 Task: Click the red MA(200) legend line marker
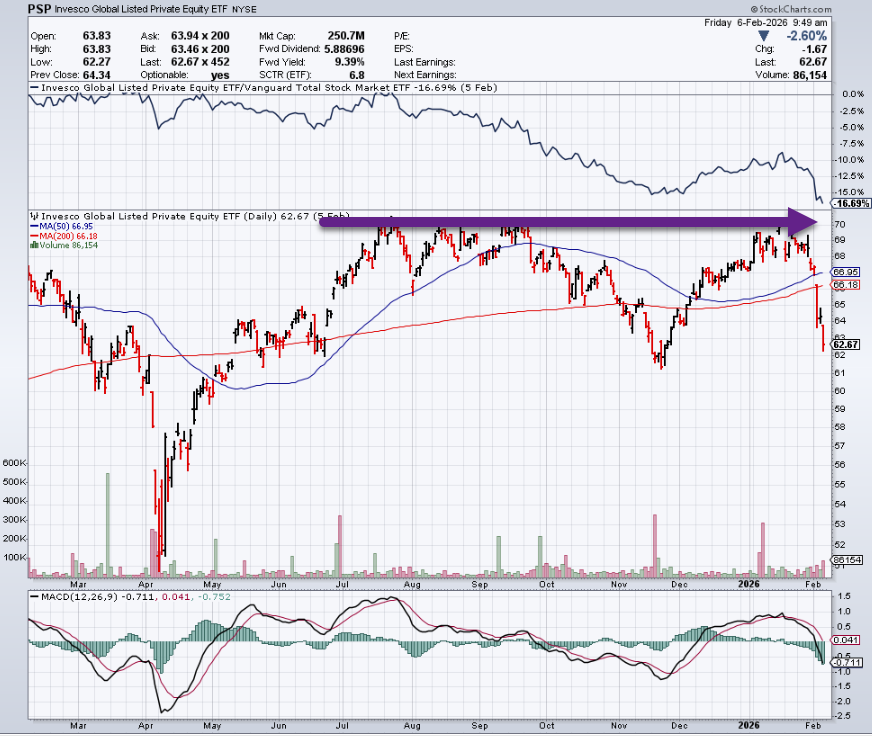[33, 233]
